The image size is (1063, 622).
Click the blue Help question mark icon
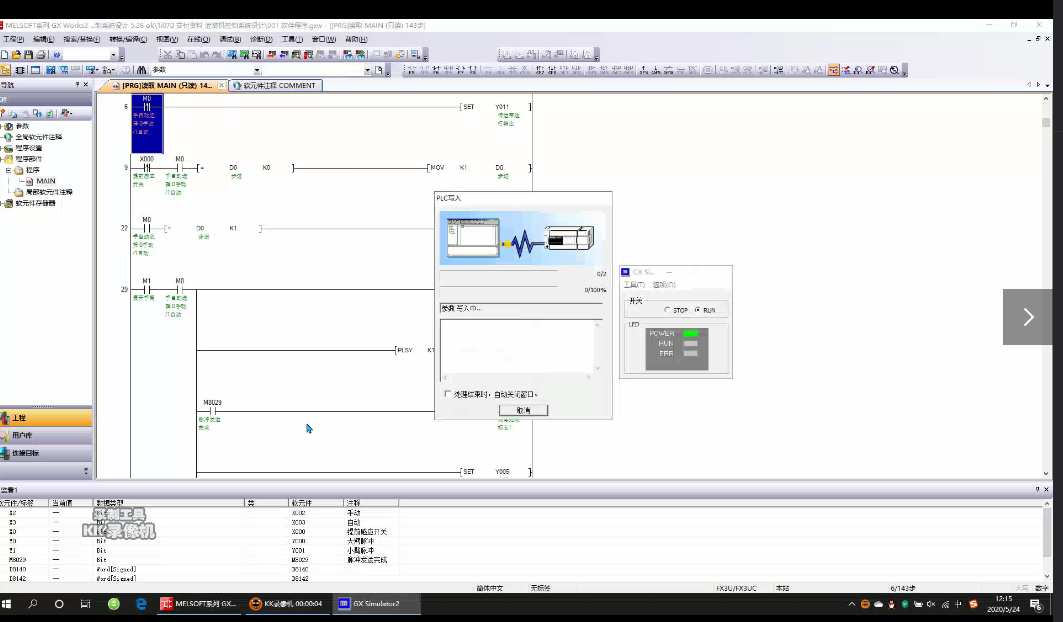tap(57, 54)
